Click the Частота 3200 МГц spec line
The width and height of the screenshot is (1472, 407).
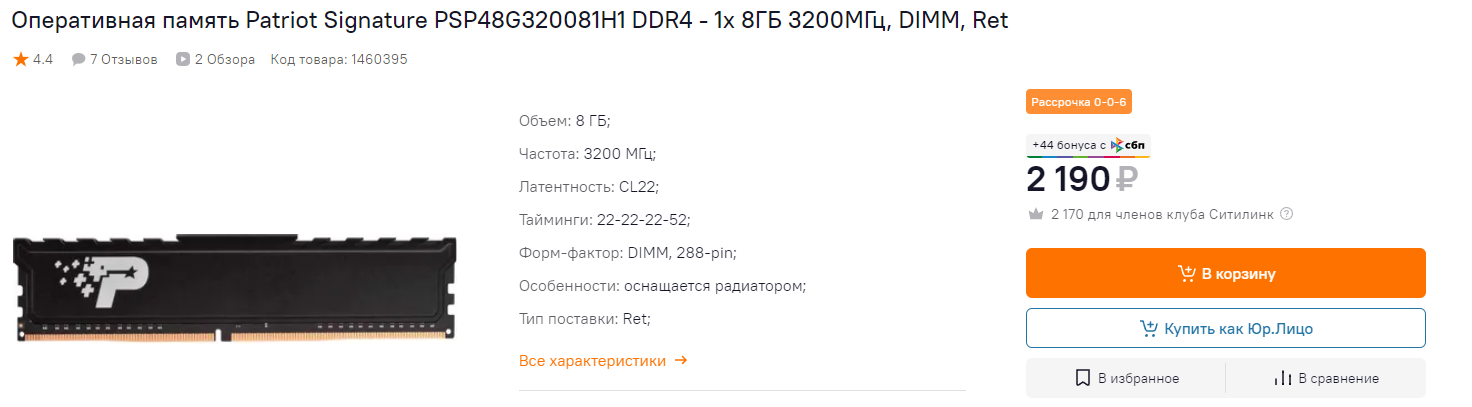point(587,154)
